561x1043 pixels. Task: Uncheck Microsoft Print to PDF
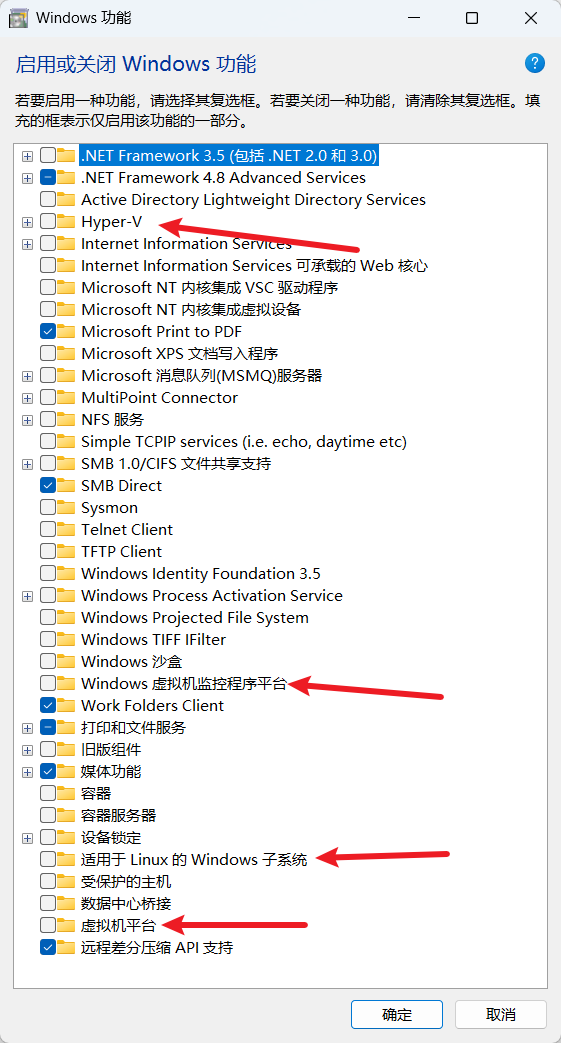(x=48, y=331)
